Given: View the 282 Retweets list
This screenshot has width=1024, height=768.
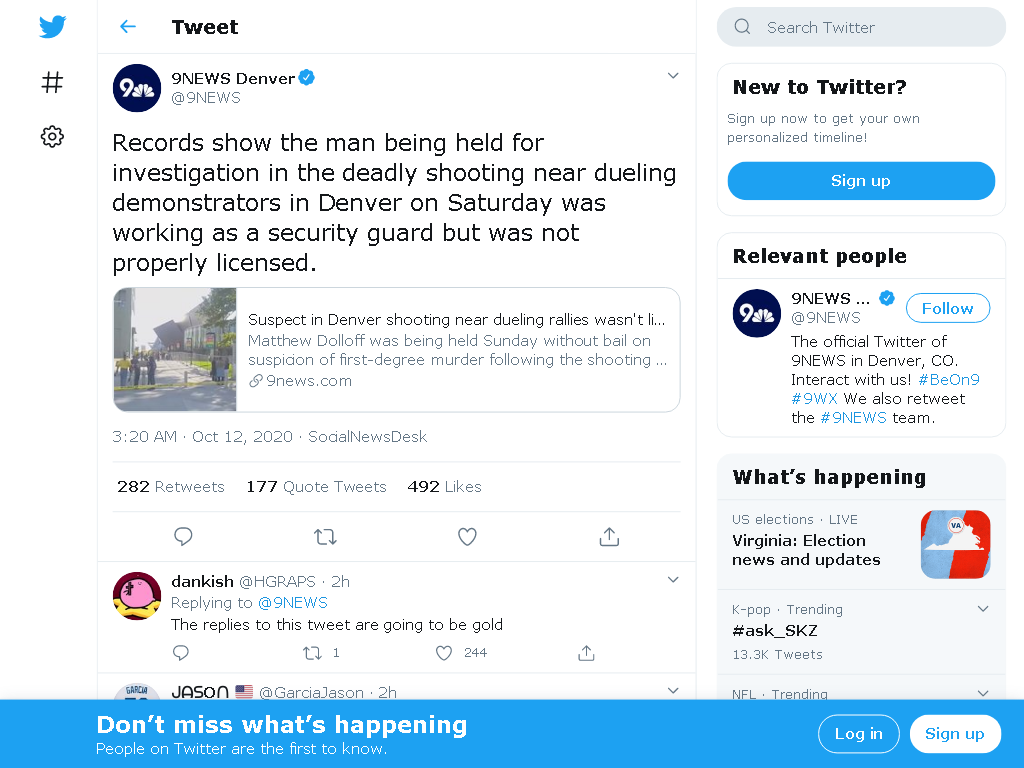Looking at the screenshot, I should (x=170, y=487).
